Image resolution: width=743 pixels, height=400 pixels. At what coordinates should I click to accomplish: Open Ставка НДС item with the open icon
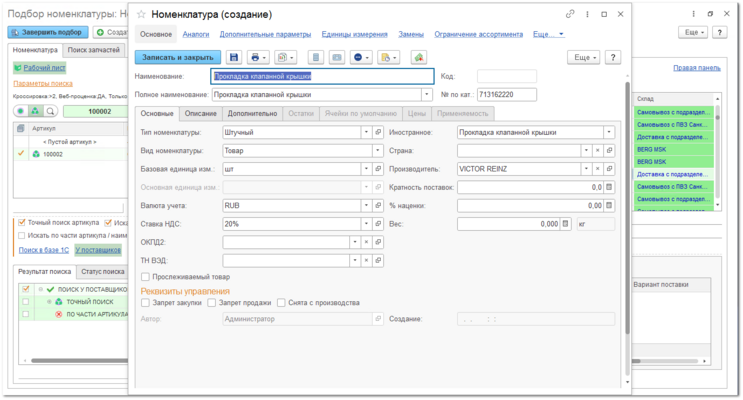click(x=378, y=224)
